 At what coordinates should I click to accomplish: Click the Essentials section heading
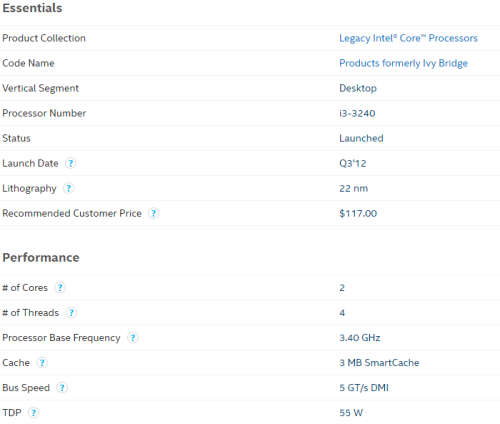point(32,8)
